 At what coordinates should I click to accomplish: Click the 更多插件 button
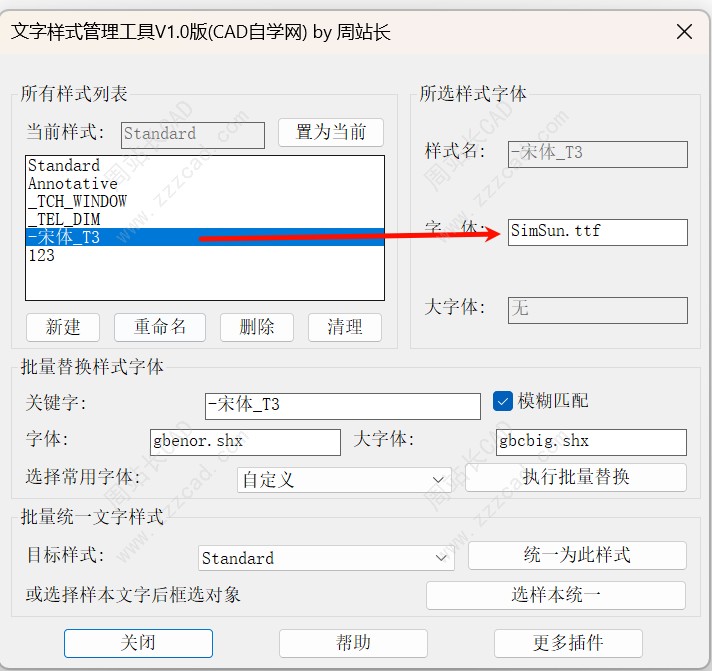tap(568, 643)
